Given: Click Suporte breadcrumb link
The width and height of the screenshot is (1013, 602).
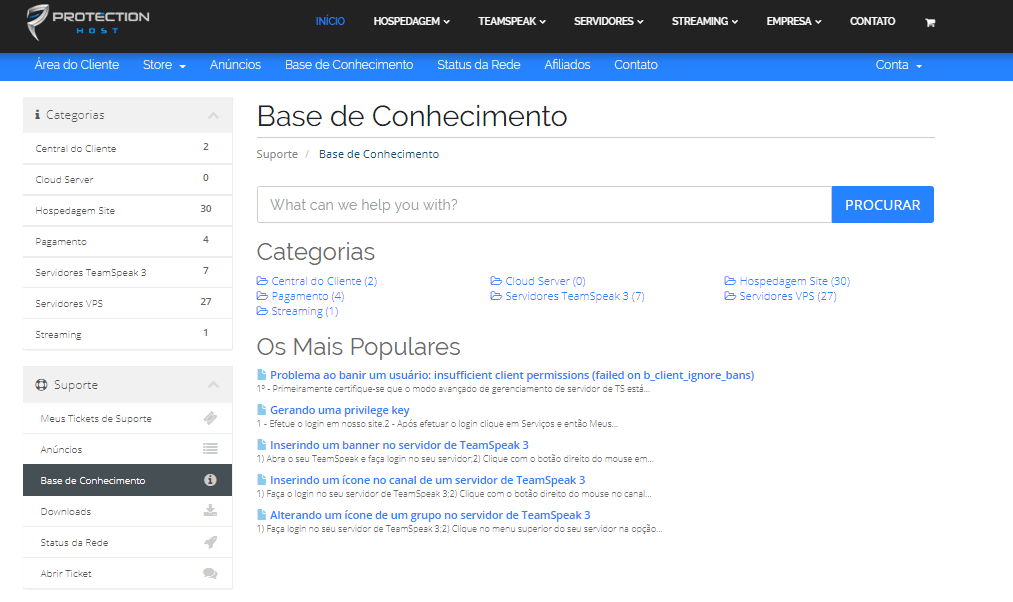Looking at the screenshot, I should (x=277, y=154).
